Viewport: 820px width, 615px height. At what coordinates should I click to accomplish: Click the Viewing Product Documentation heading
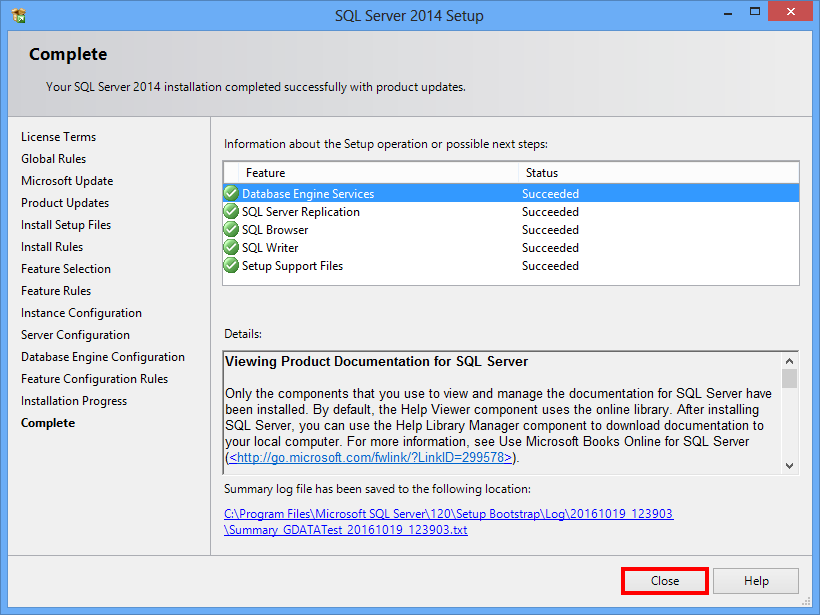tap(376, 361)
